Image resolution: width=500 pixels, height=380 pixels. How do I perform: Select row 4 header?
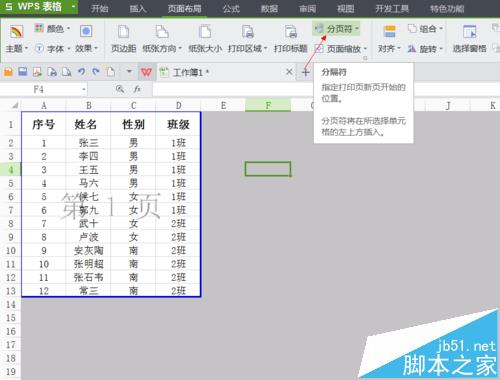coord(11,170)
